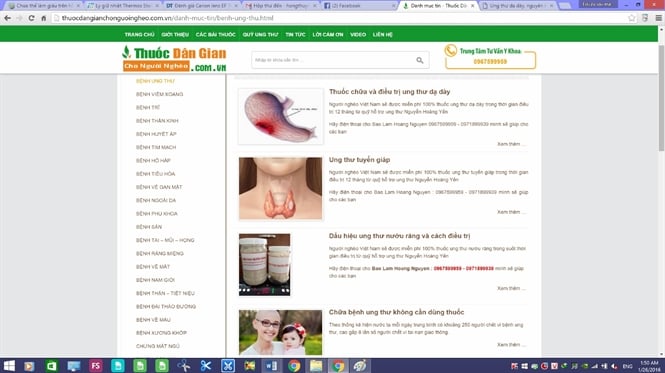The image size is (665, 373).
Task: Open TIN TỨC menu item
Action: (x=295, y=34)
